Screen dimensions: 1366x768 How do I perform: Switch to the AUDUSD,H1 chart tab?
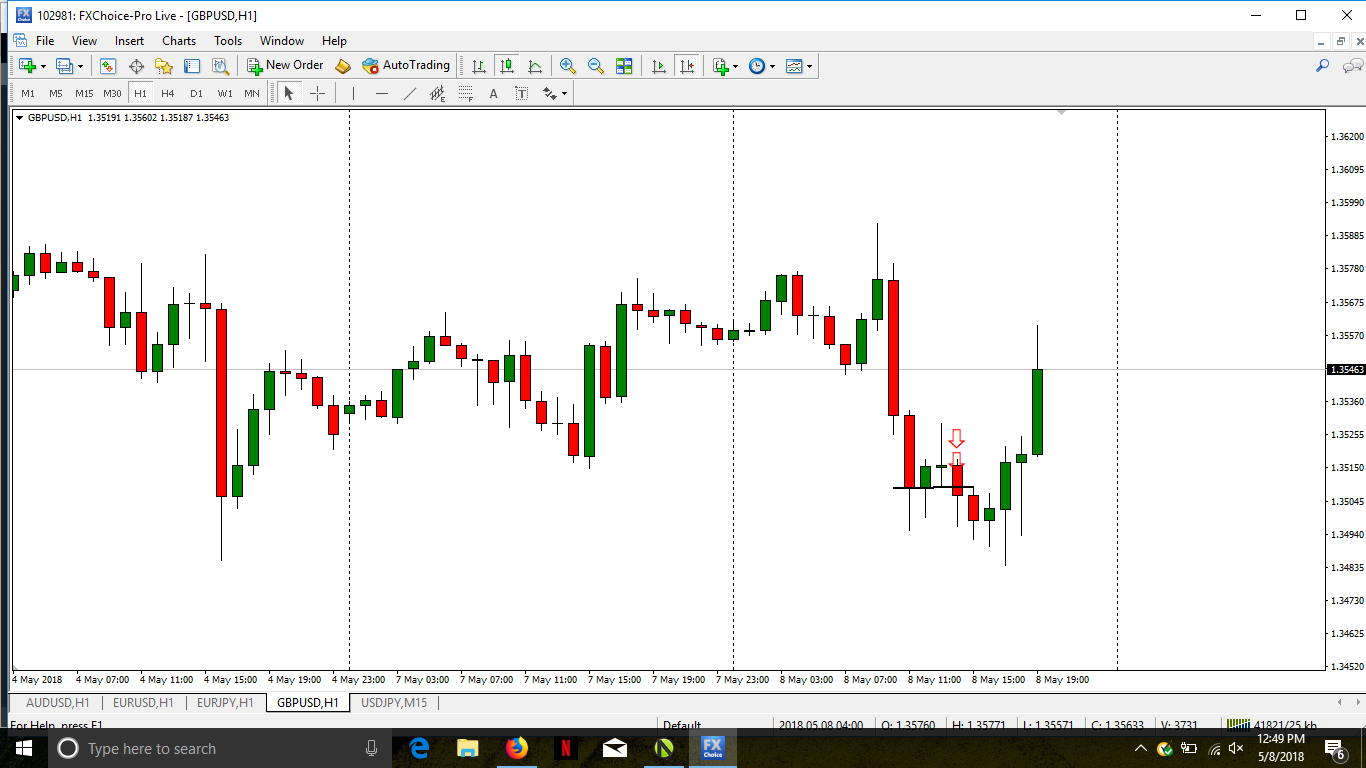click(x=57, y=703)
